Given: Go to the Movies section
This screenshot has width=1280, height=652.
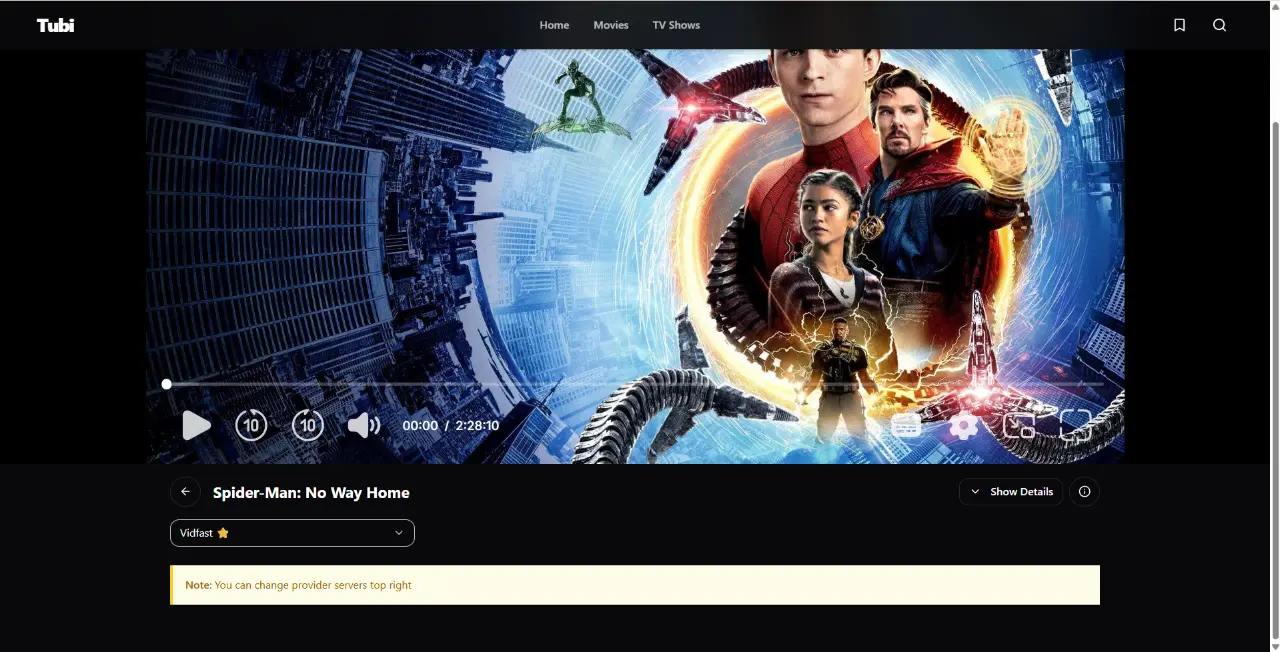Looking at the screenshot, I should coord(611,25).
